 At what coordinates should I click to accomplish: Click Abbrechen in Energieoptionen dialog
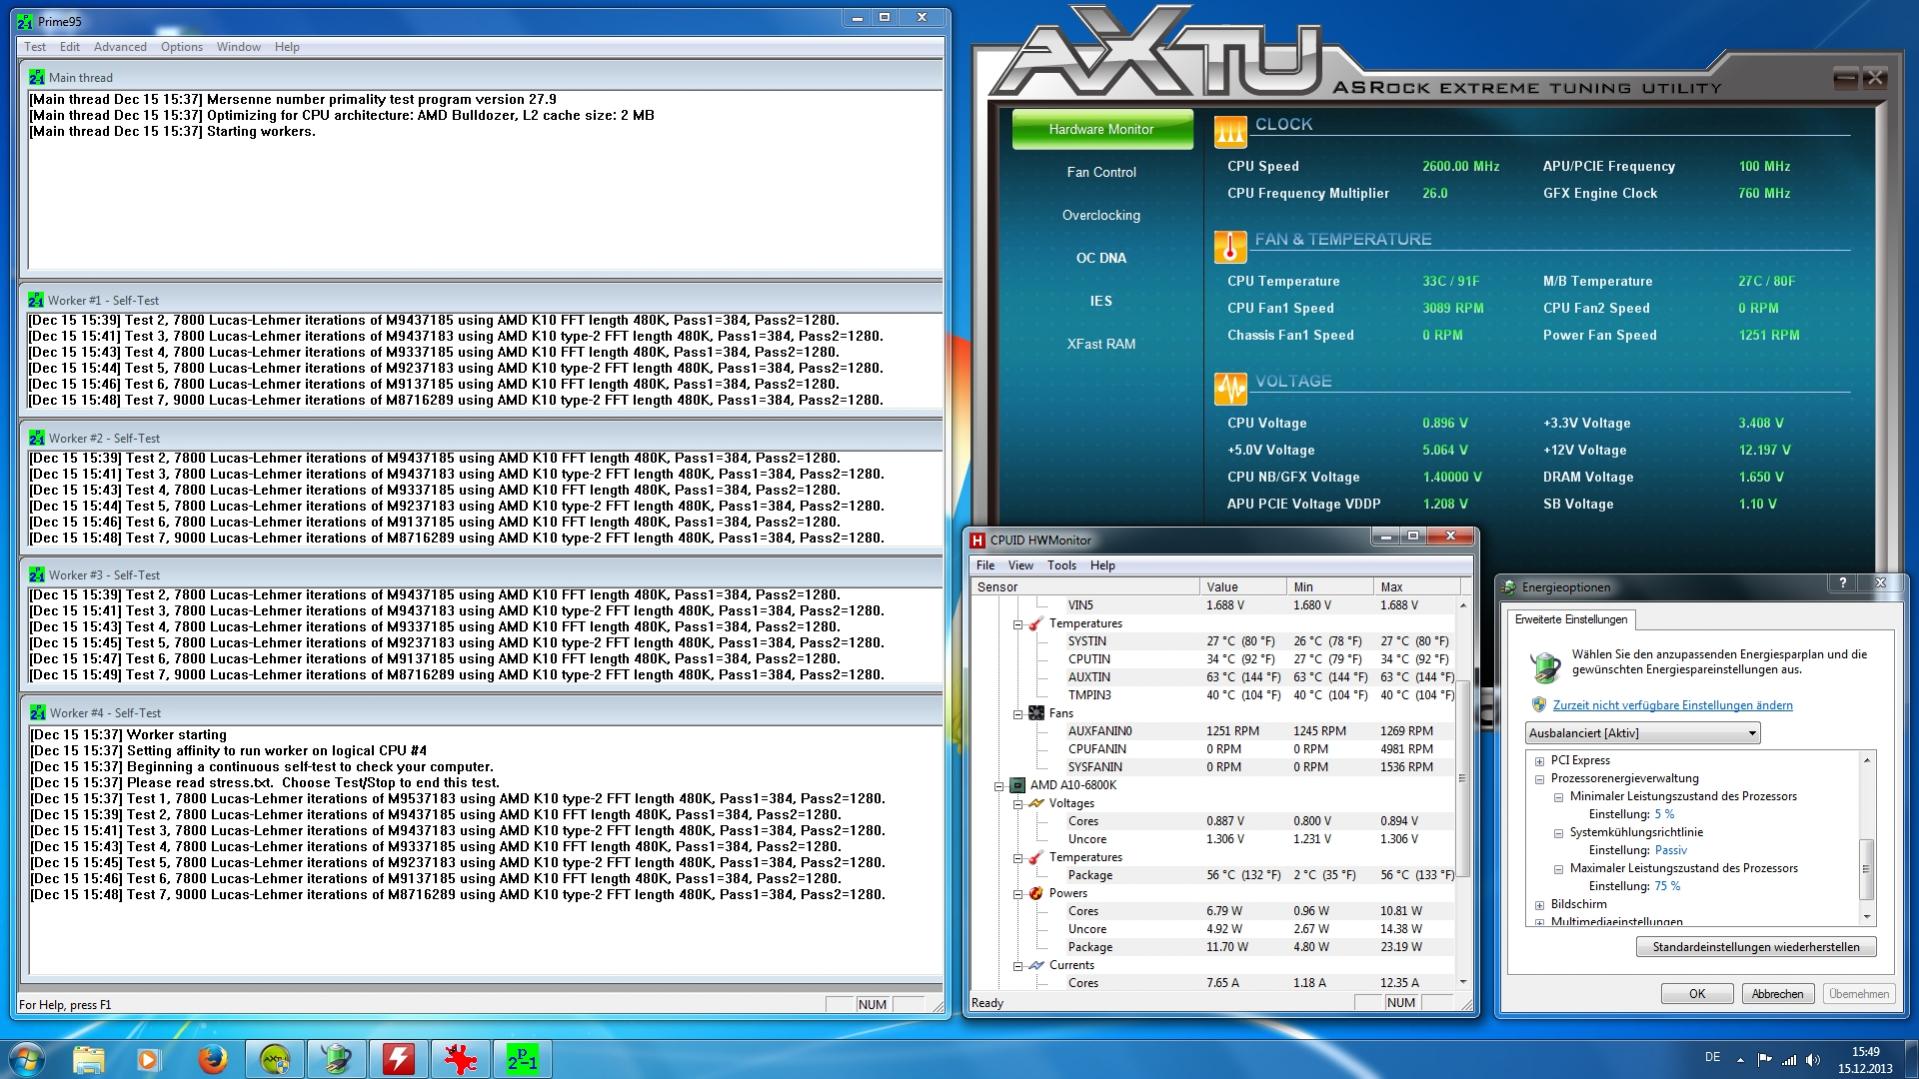pyautogui.click(x=1778, y=994)
